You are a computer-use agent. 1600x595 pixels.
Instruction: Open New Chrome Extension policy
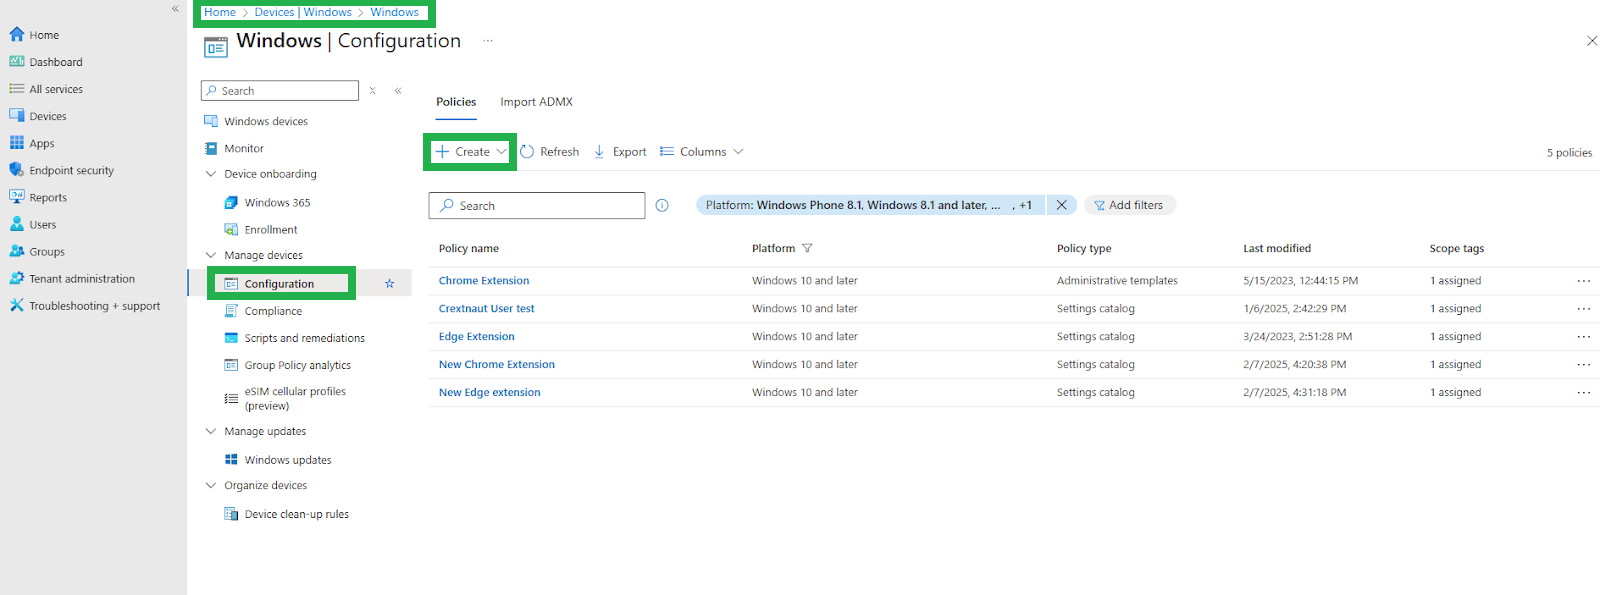click(x=497, y=365)
